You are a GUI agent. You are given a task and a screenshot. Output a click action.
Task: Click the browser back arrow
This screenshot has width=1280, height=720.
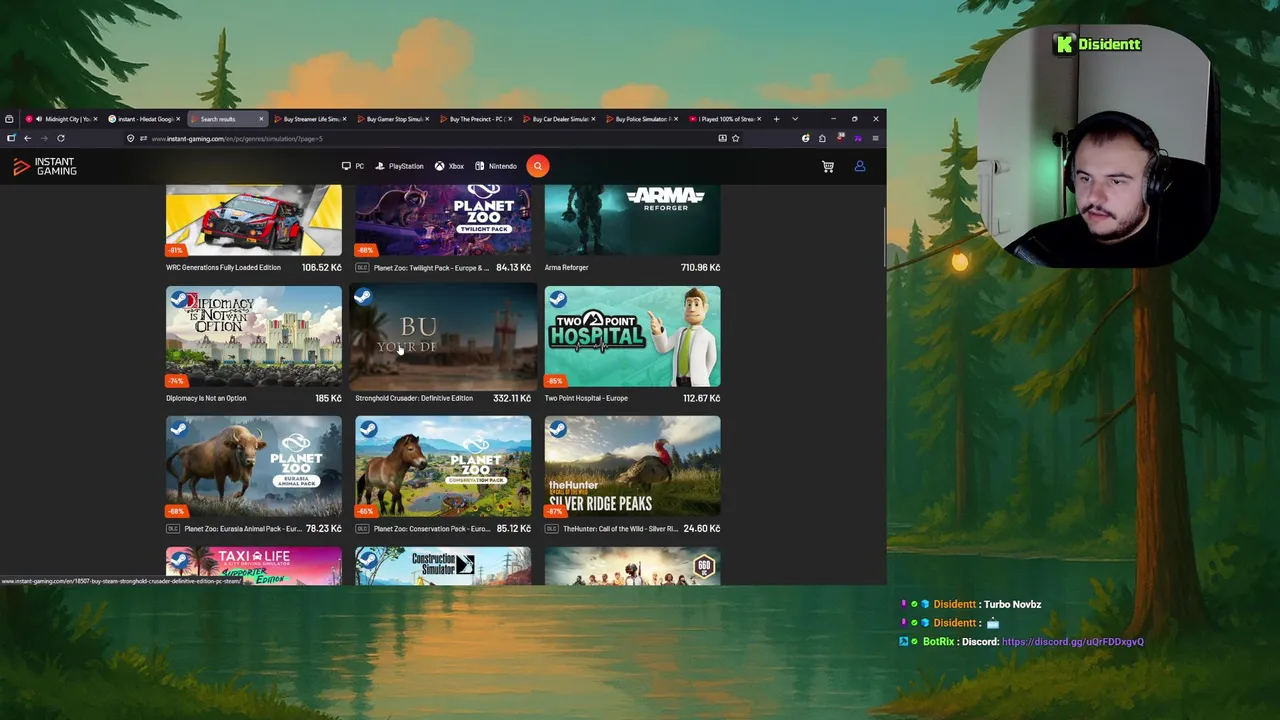click(27, 138)
